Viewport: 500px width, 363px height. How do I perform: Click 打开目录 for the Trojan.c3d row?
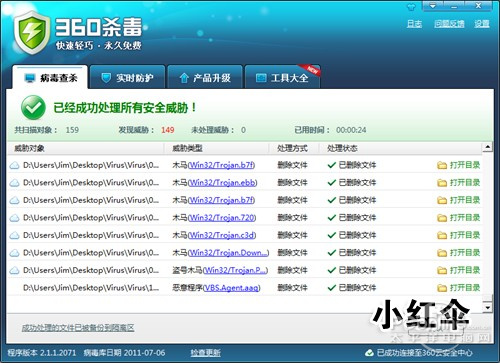(465, 235)
